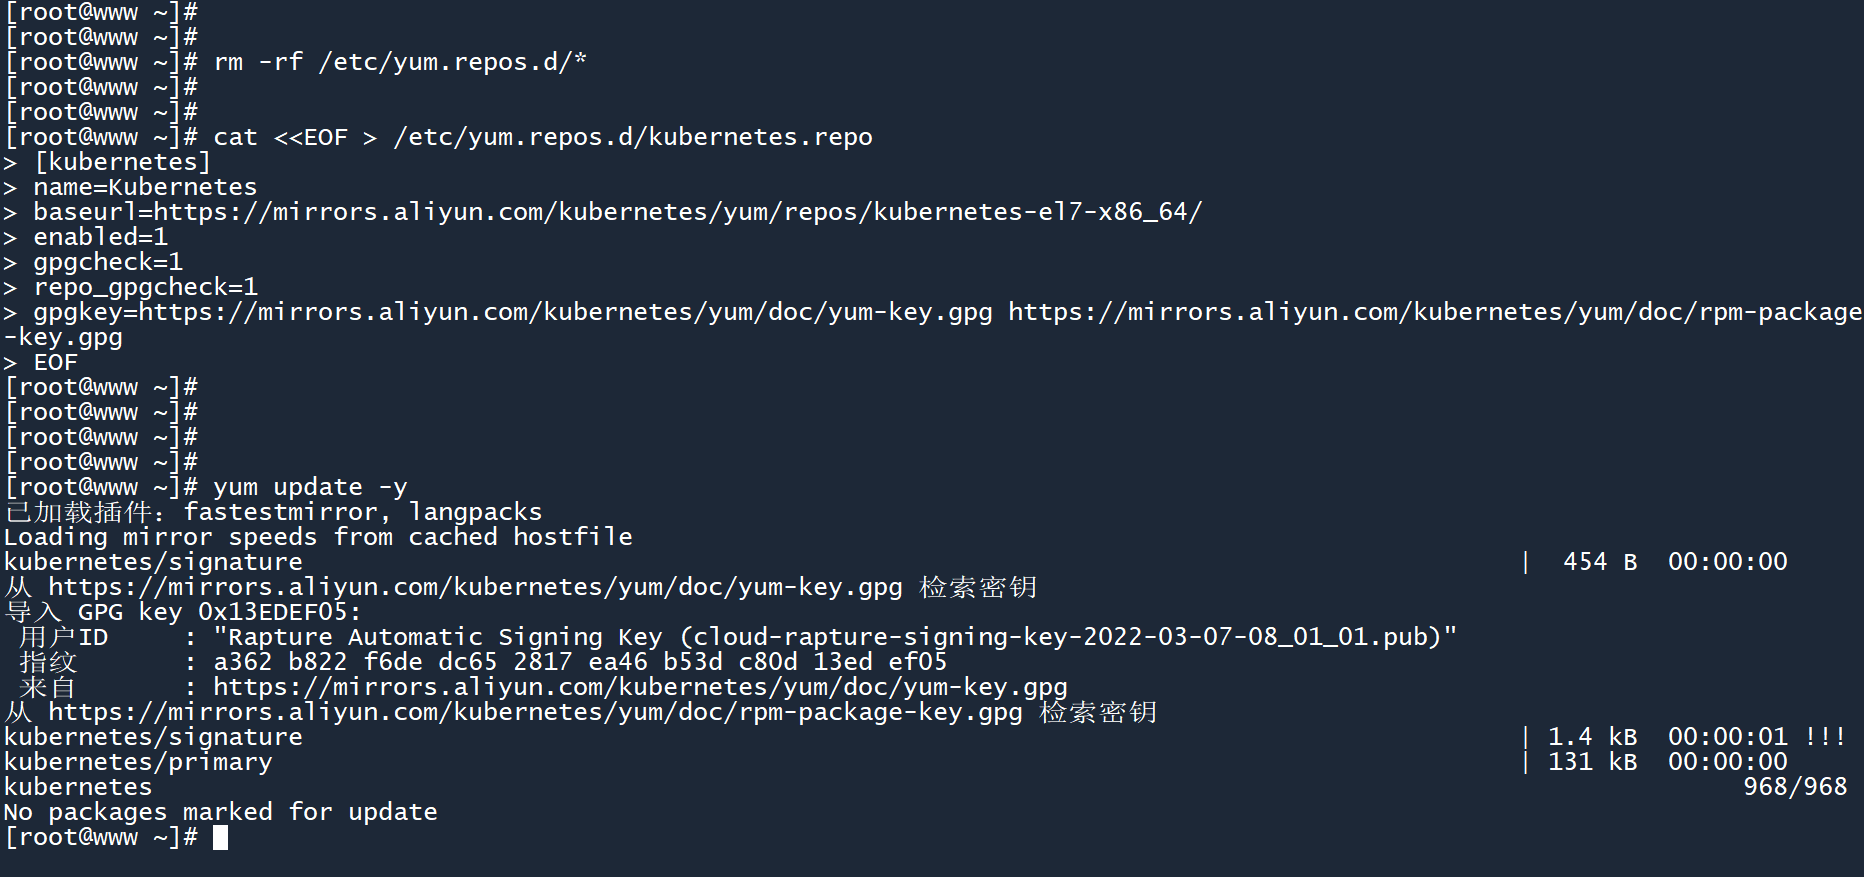Screen dimensions: 1864x877
Task: Click the "rm -rf /etc/yum.repos.d/*" command
Action: click(x=400, y=62)
